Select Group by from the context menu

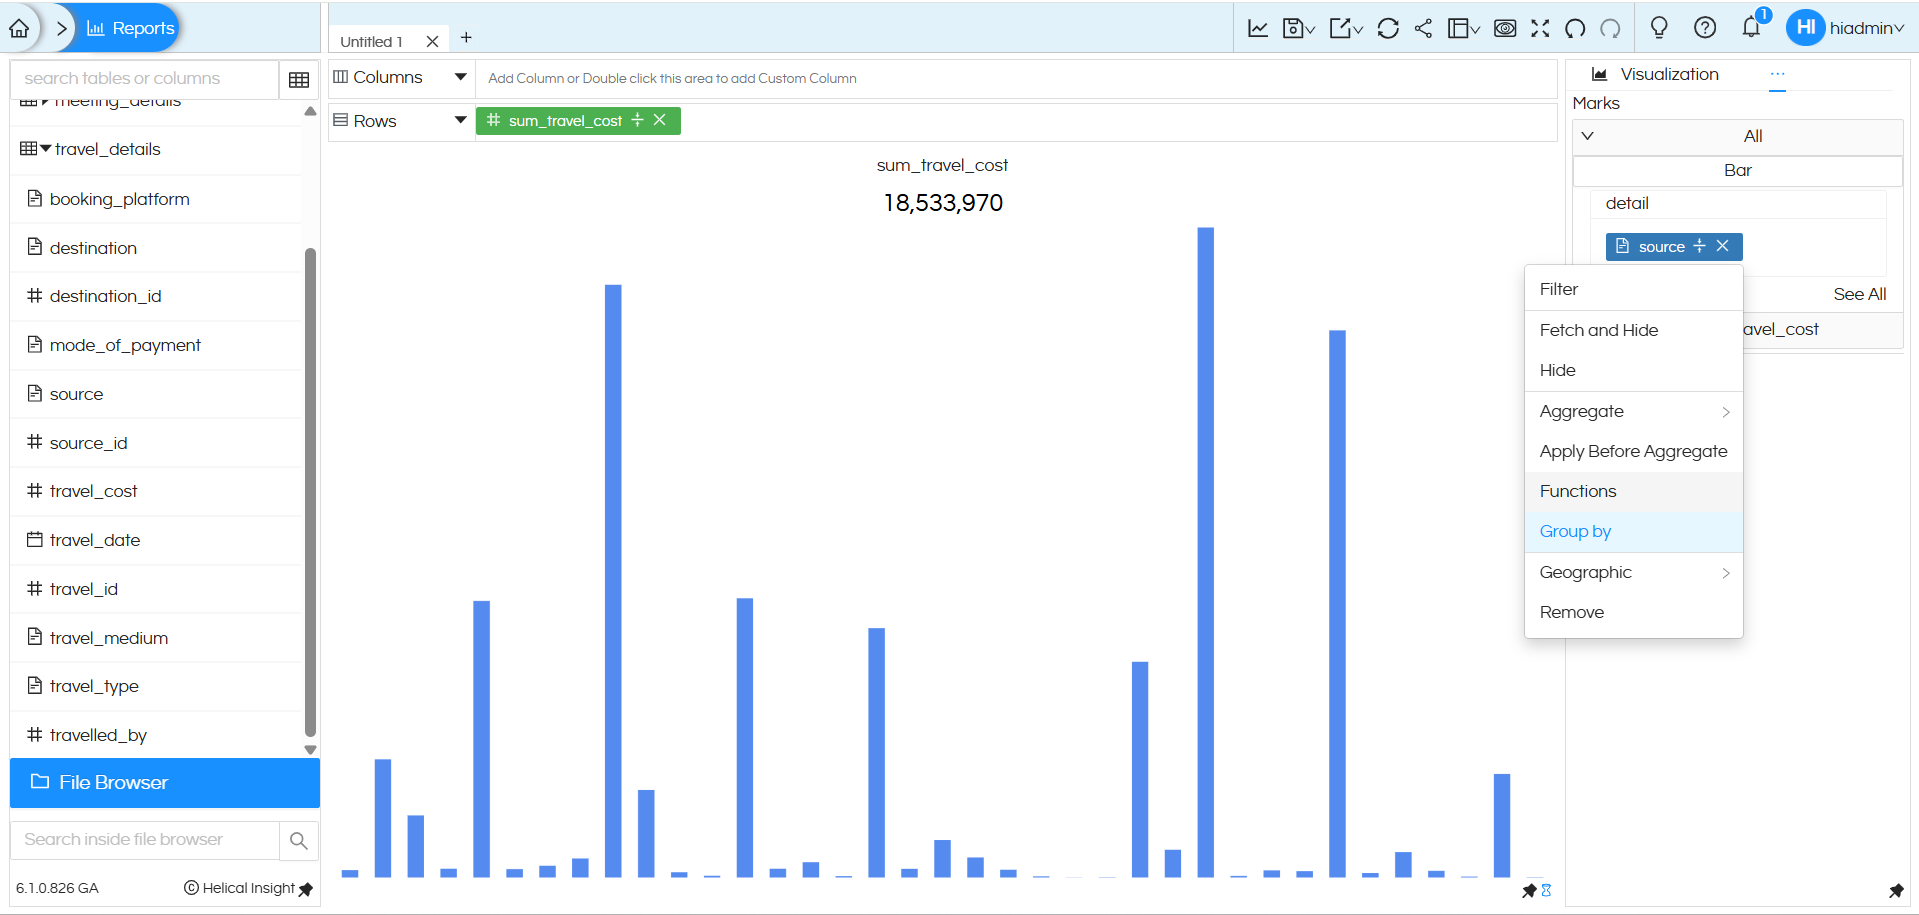[x=1575, y=531]
